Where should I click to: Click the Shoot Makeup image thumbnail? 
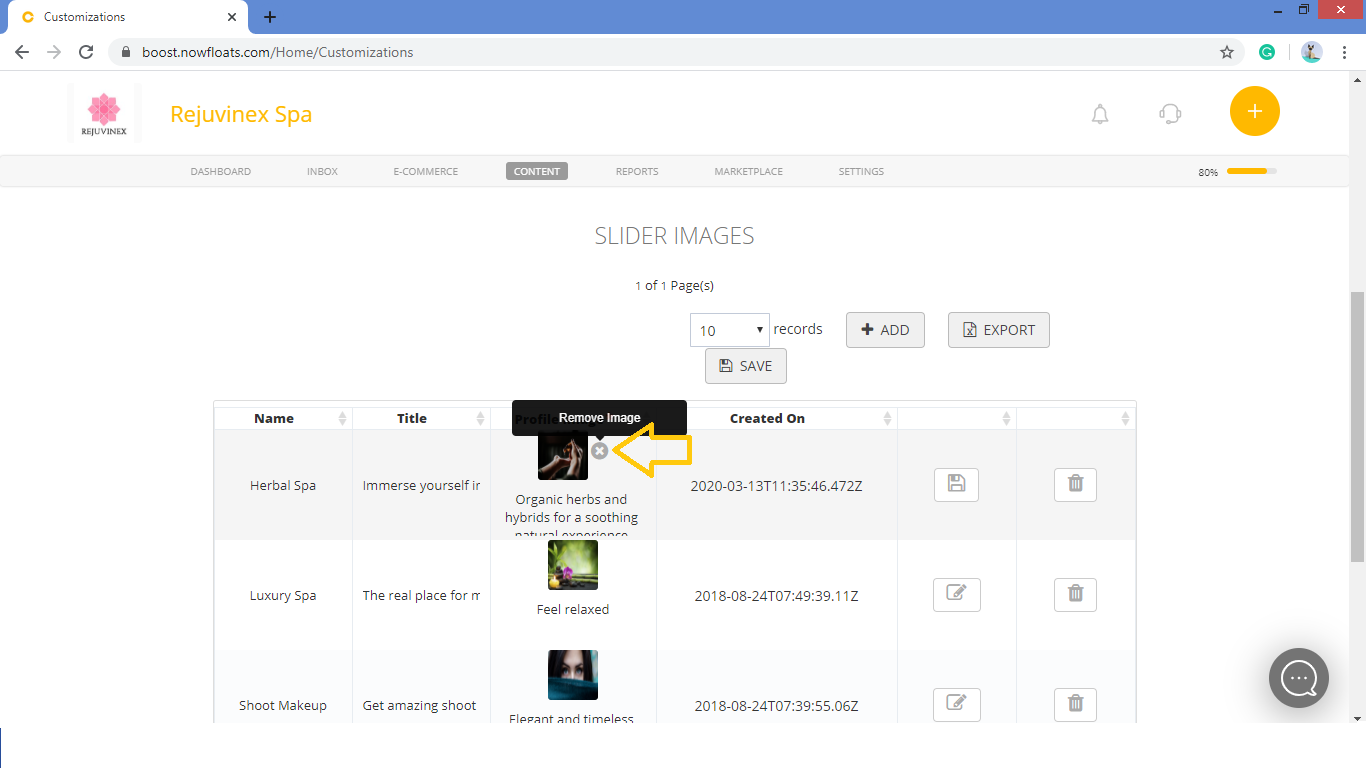(573, 675)
